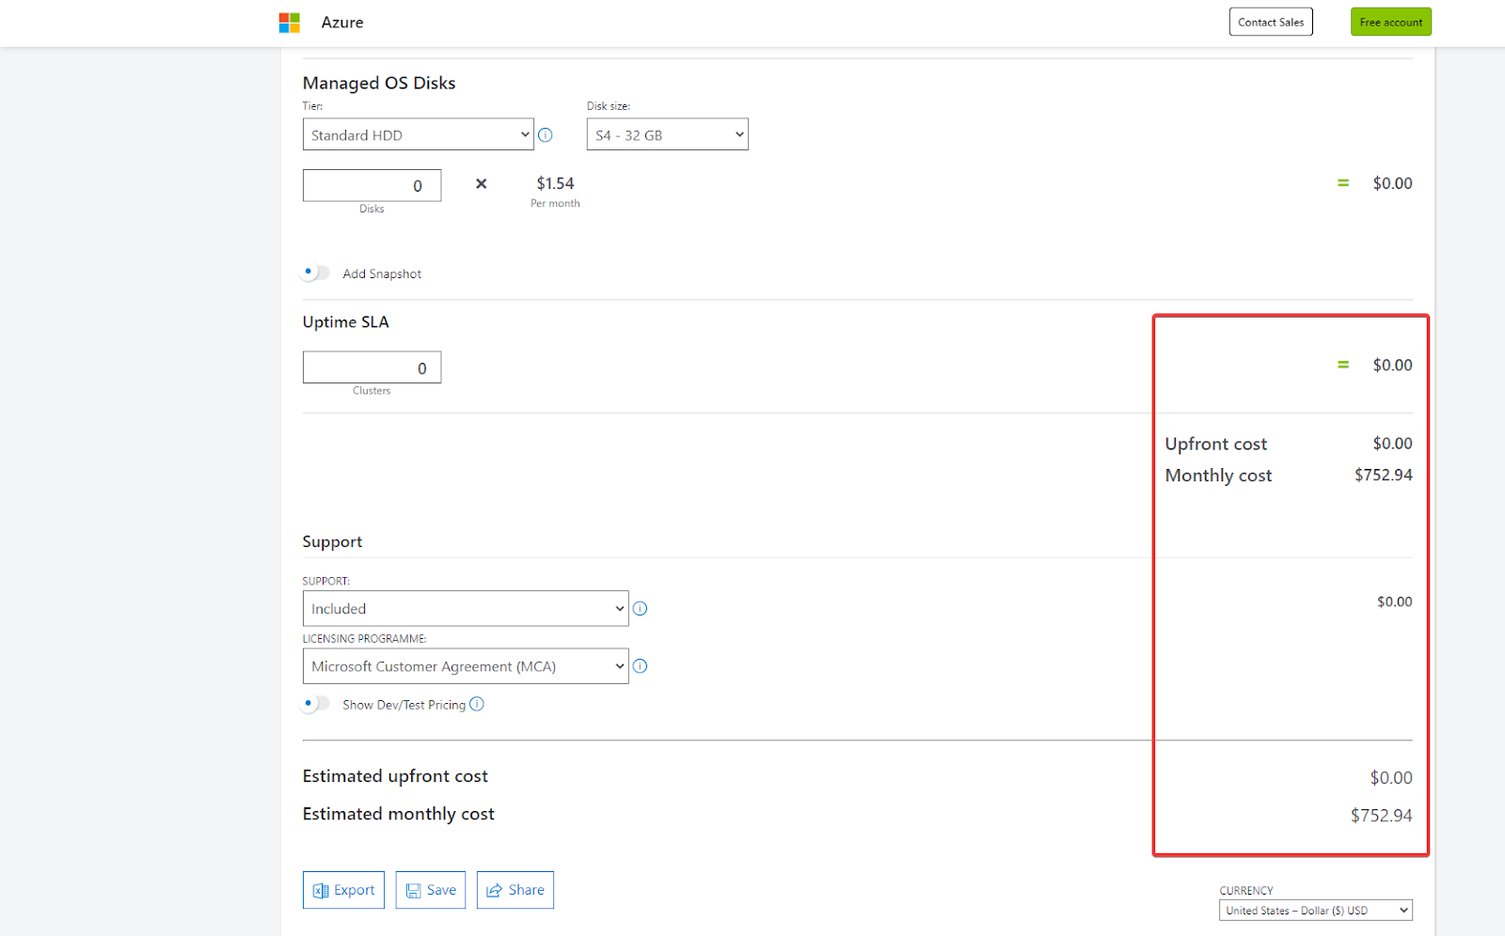Click the Azure header link
This screenshot has height=936, width=1505.
pos(342,22)
